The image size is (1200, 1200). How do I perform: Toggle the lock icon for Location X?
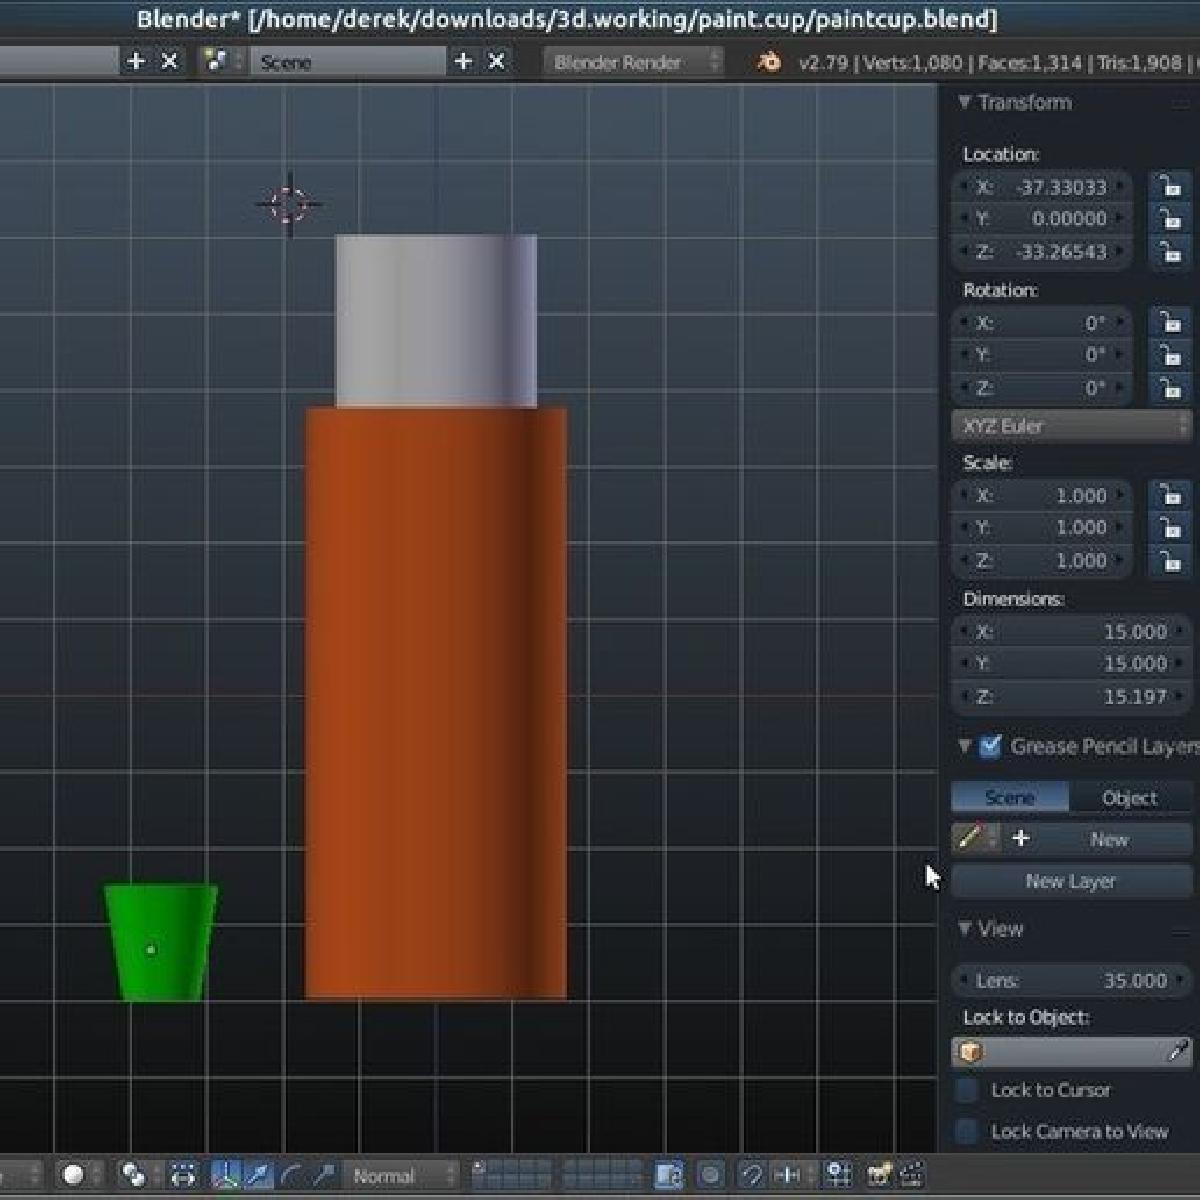(x=1169, y=186)
